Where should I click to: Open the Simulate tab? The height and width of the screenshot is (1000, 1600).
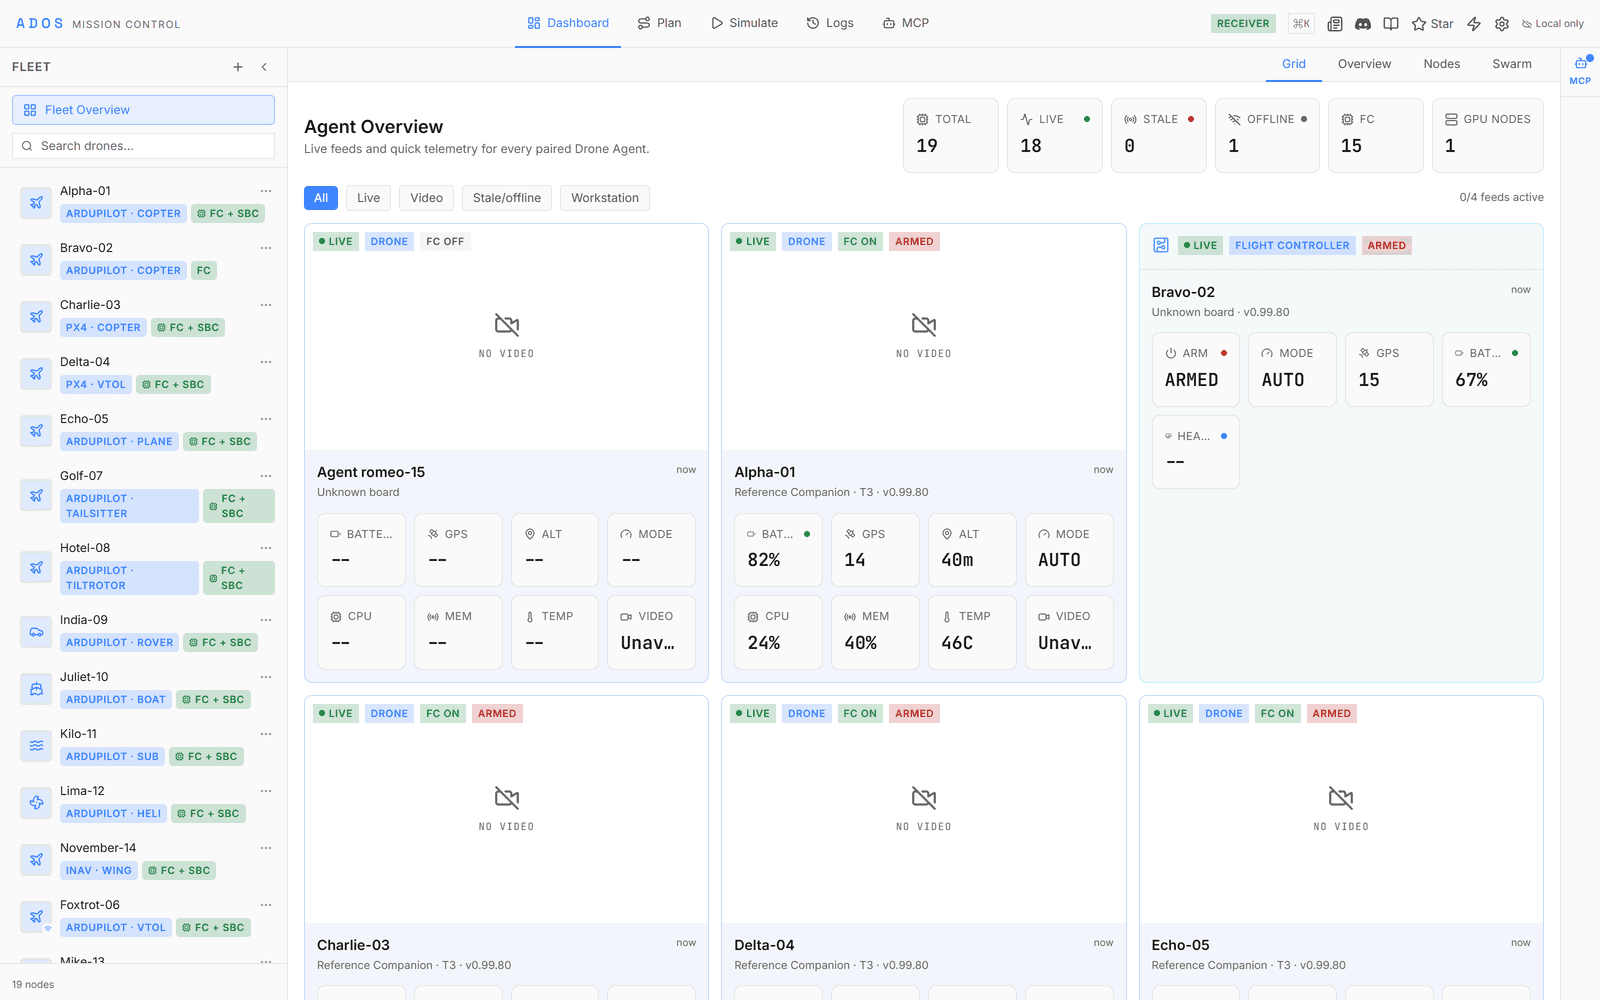[745, 23]
